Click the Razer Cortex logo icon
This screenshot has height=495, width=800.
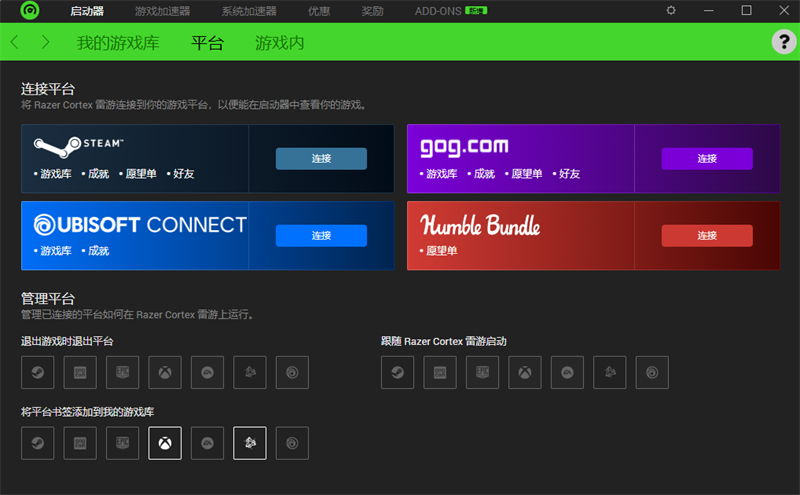(30, 10)
